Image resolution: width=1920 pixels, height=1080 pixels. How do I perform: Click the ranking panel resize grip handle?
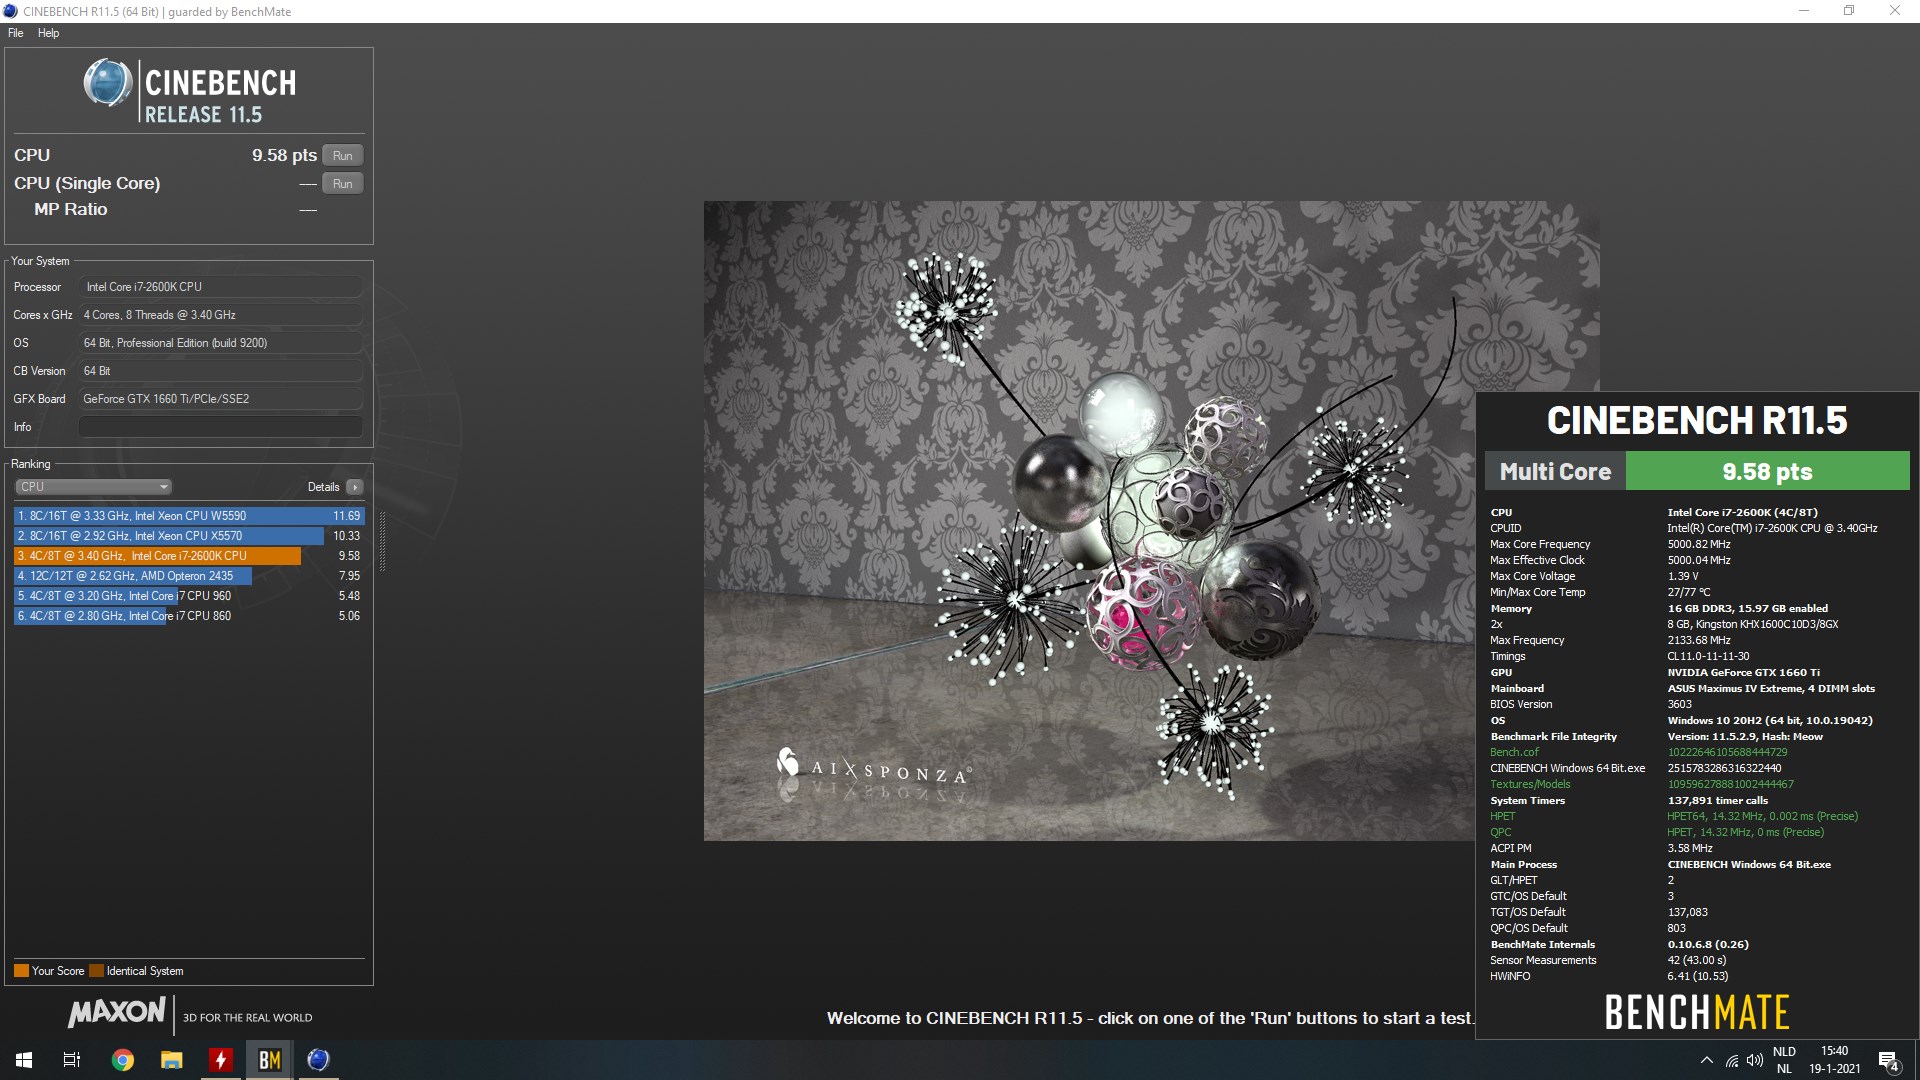point(382,541)
